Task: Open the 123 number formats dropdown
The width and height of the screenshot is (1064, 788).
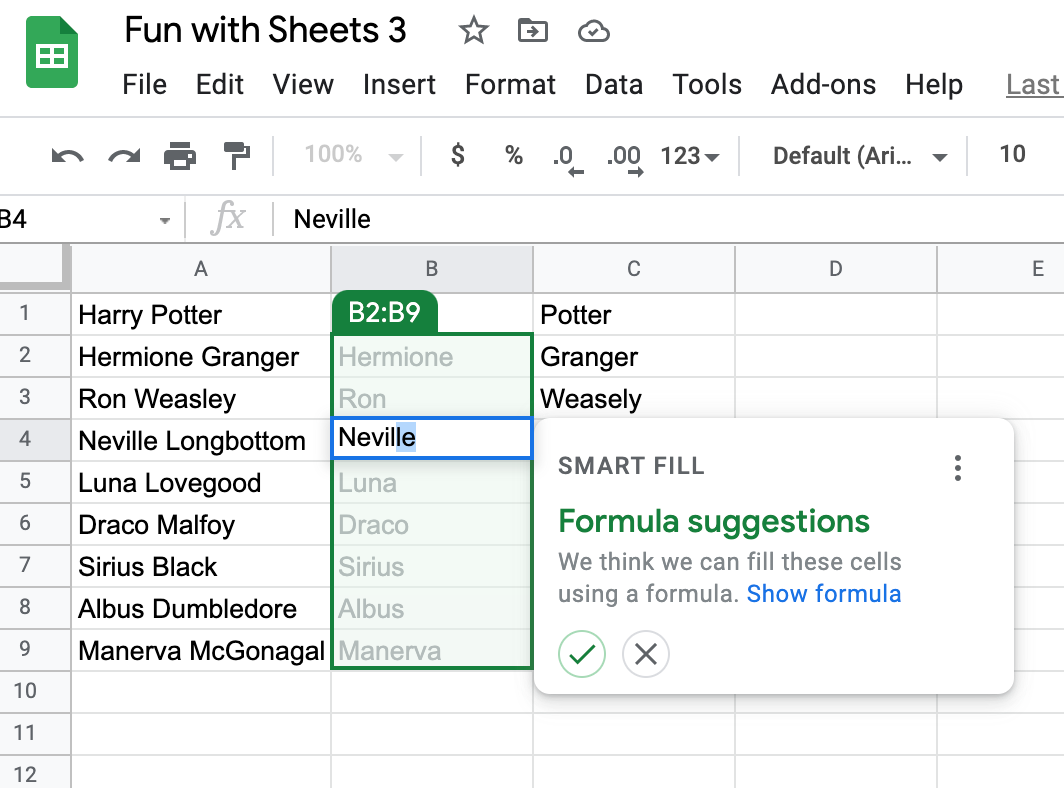Action: 690,156
